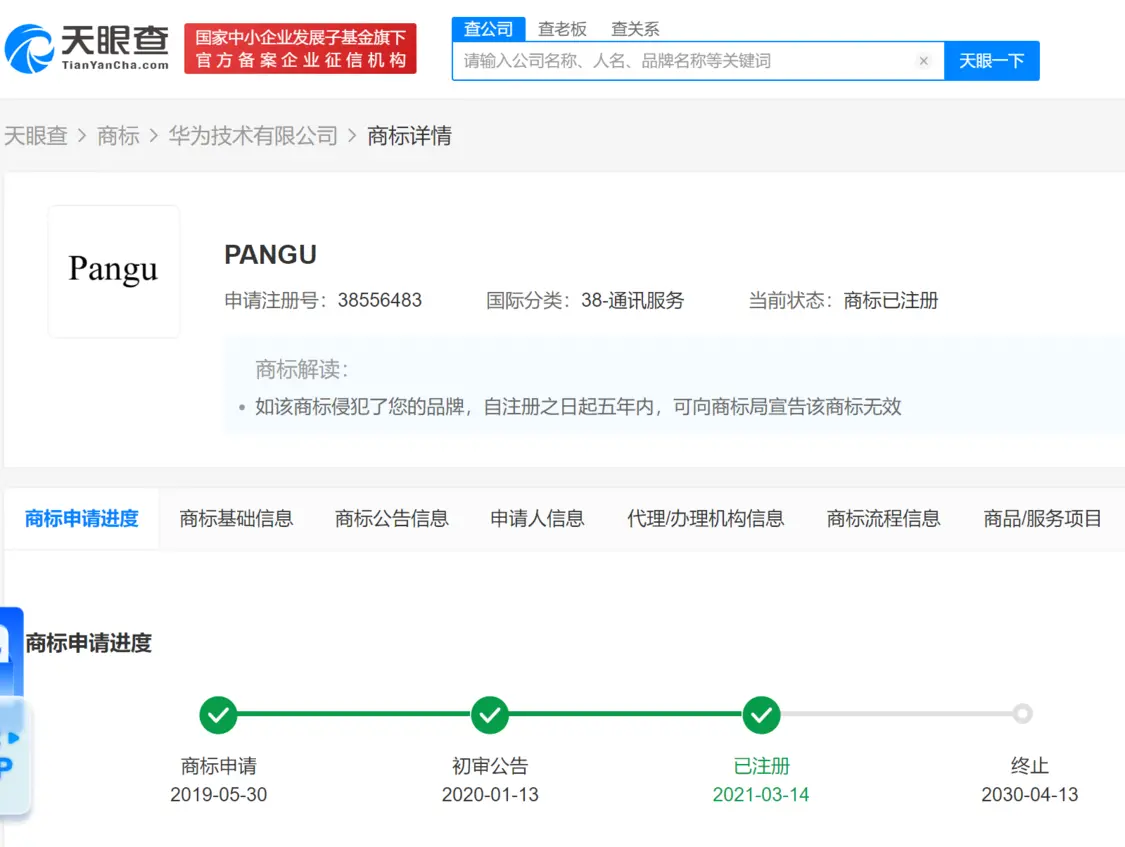1125x847 pixels.
Task: Click the 初审公告 green checkmark
Action: pyautogui.click(x=490, y=715)
